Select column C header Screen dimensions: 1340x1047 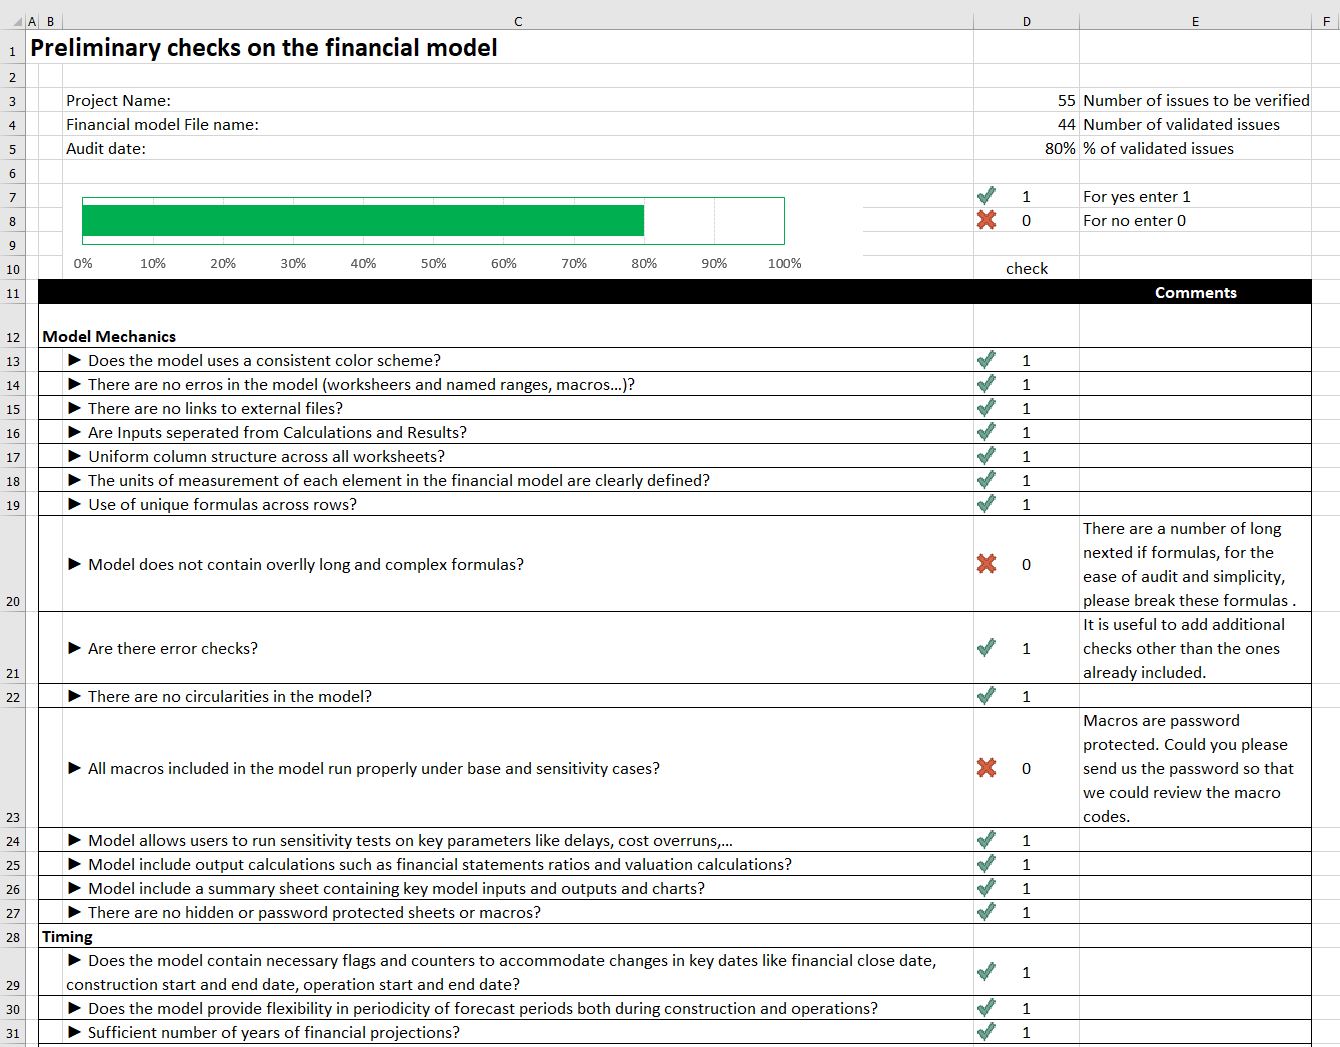518,21
